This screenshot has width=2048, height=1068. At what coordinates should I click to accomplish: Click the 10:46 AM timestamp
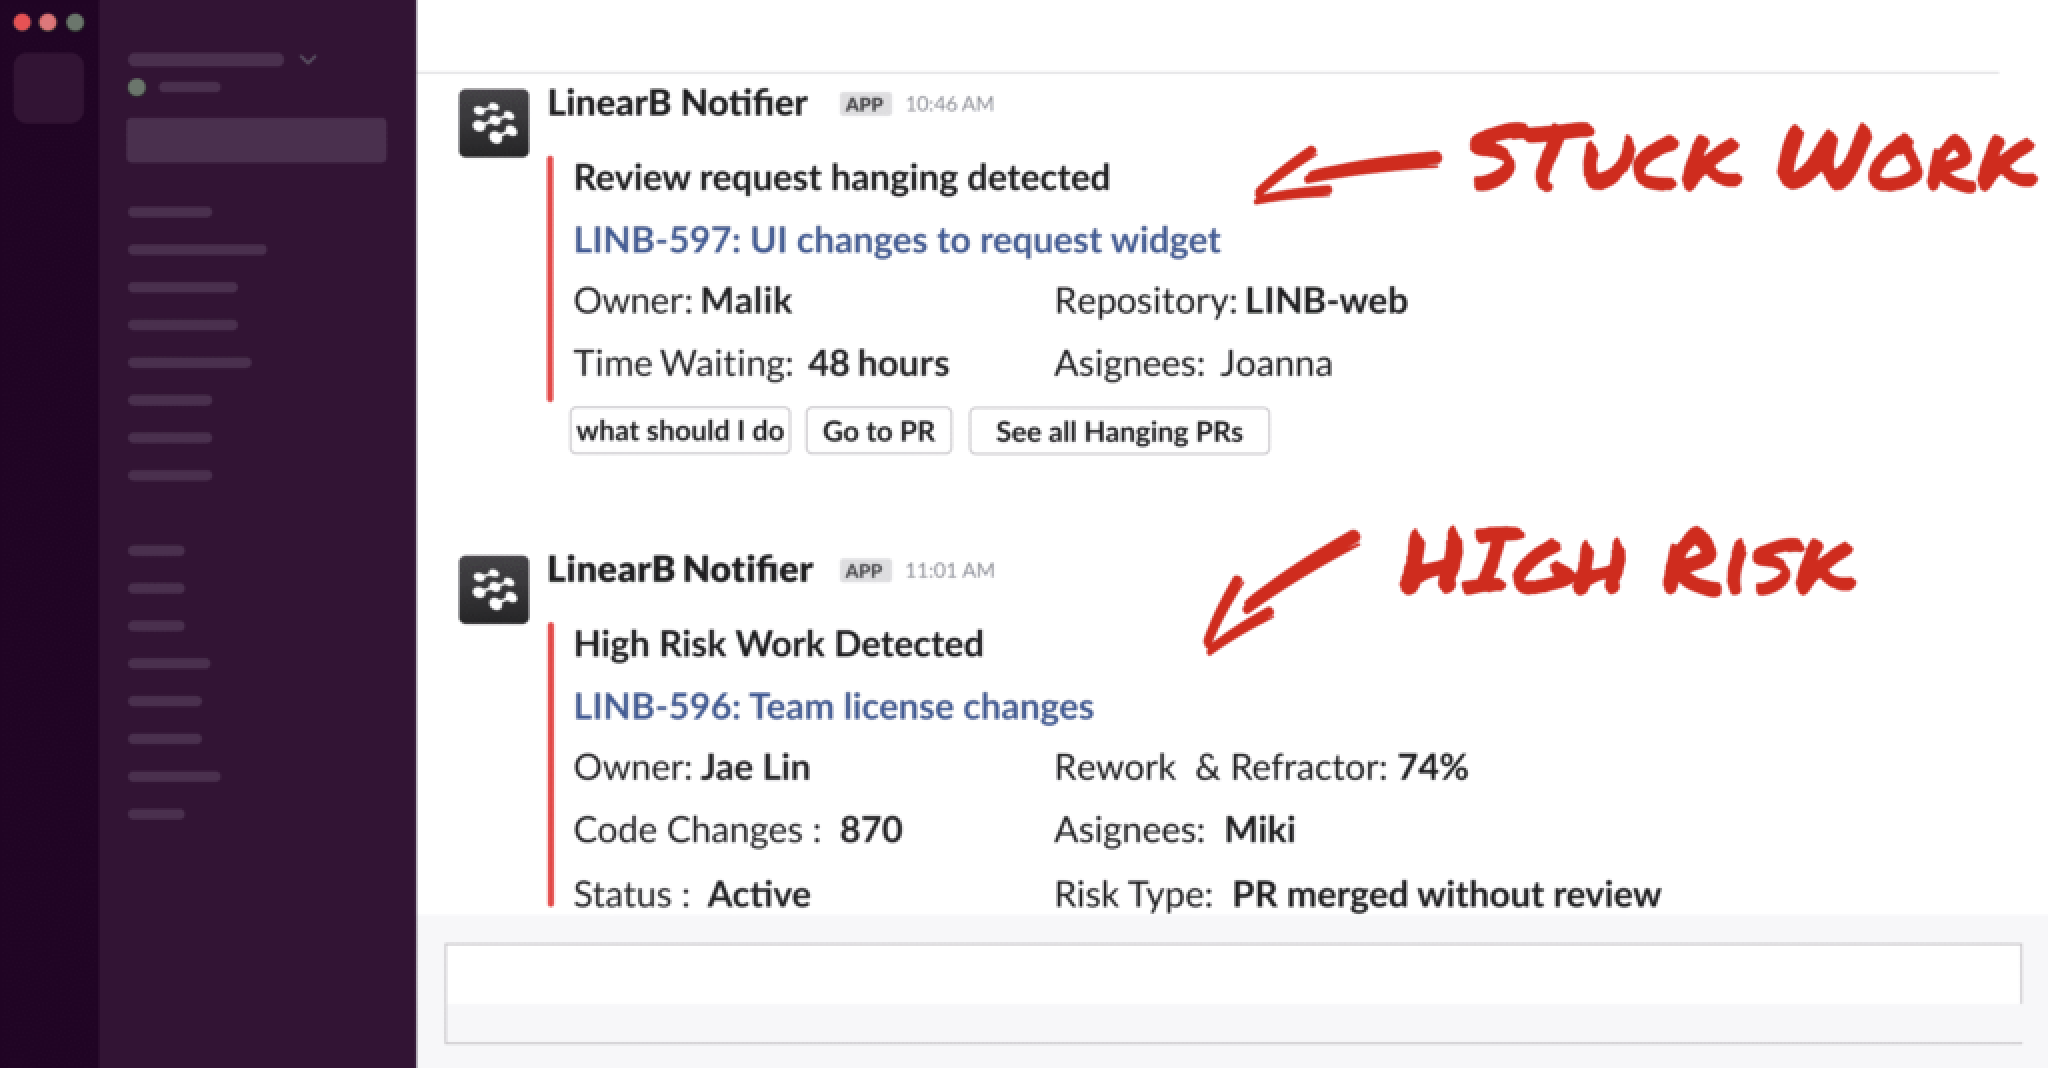949,104
